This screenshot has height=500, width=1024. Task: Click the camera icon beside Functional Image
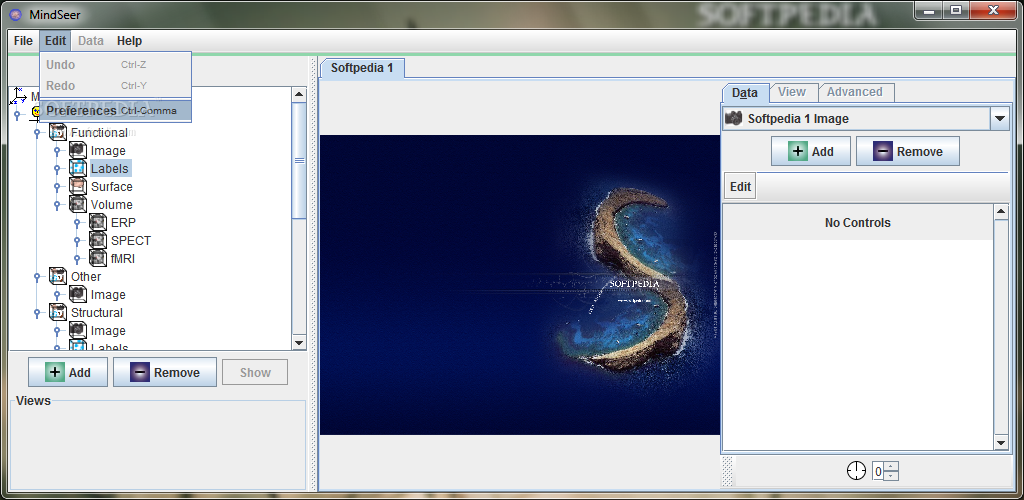coord(78,151)
